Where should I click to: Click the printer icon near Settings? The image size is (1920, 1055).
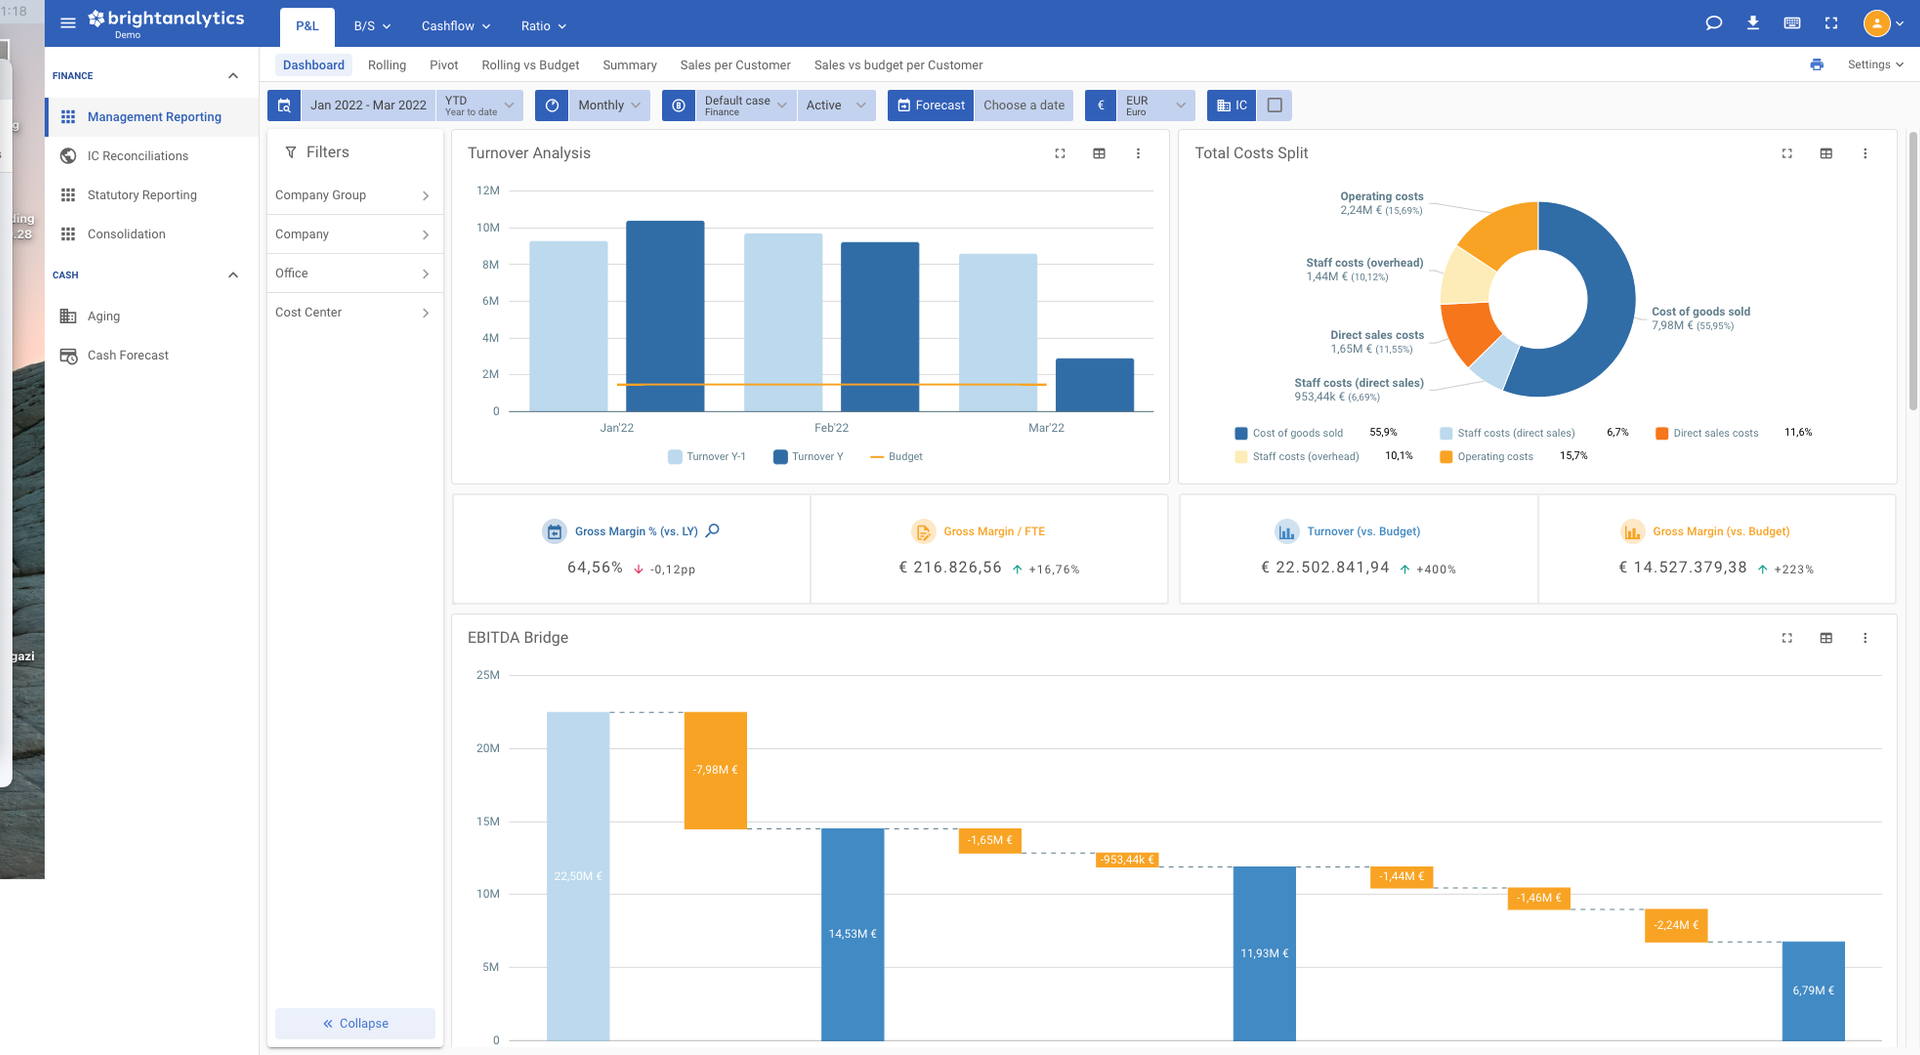click(x=1816, y=65)
